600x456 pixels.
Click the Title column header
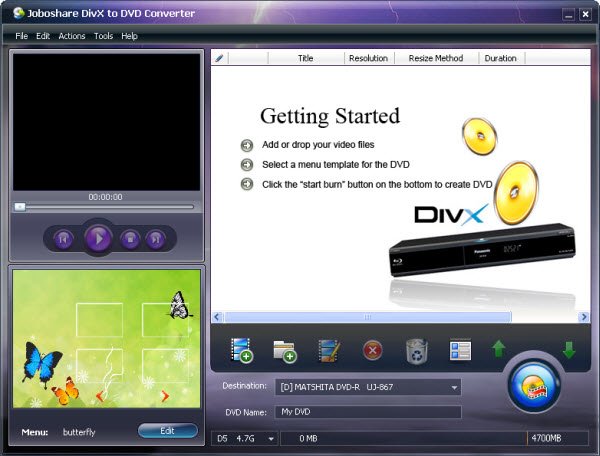click(306, 58)
